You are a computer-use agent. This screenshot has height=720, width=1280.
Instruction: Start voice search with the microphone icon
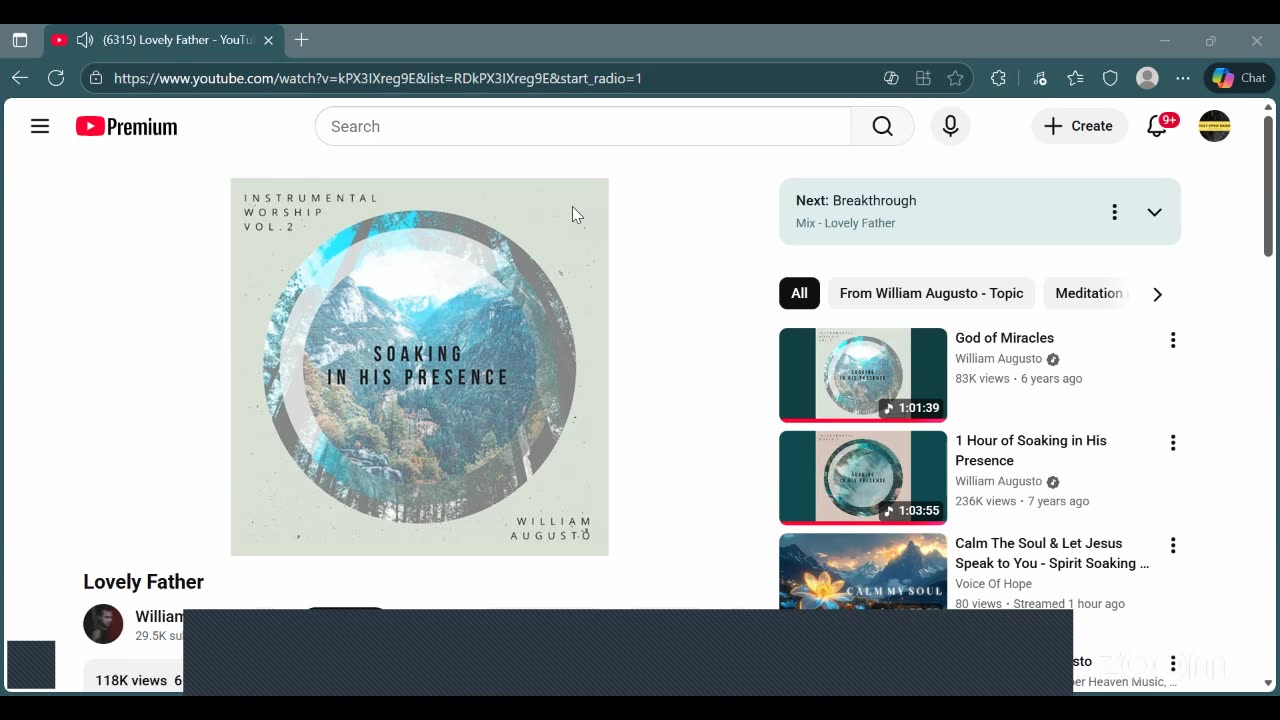coord(950,126)
